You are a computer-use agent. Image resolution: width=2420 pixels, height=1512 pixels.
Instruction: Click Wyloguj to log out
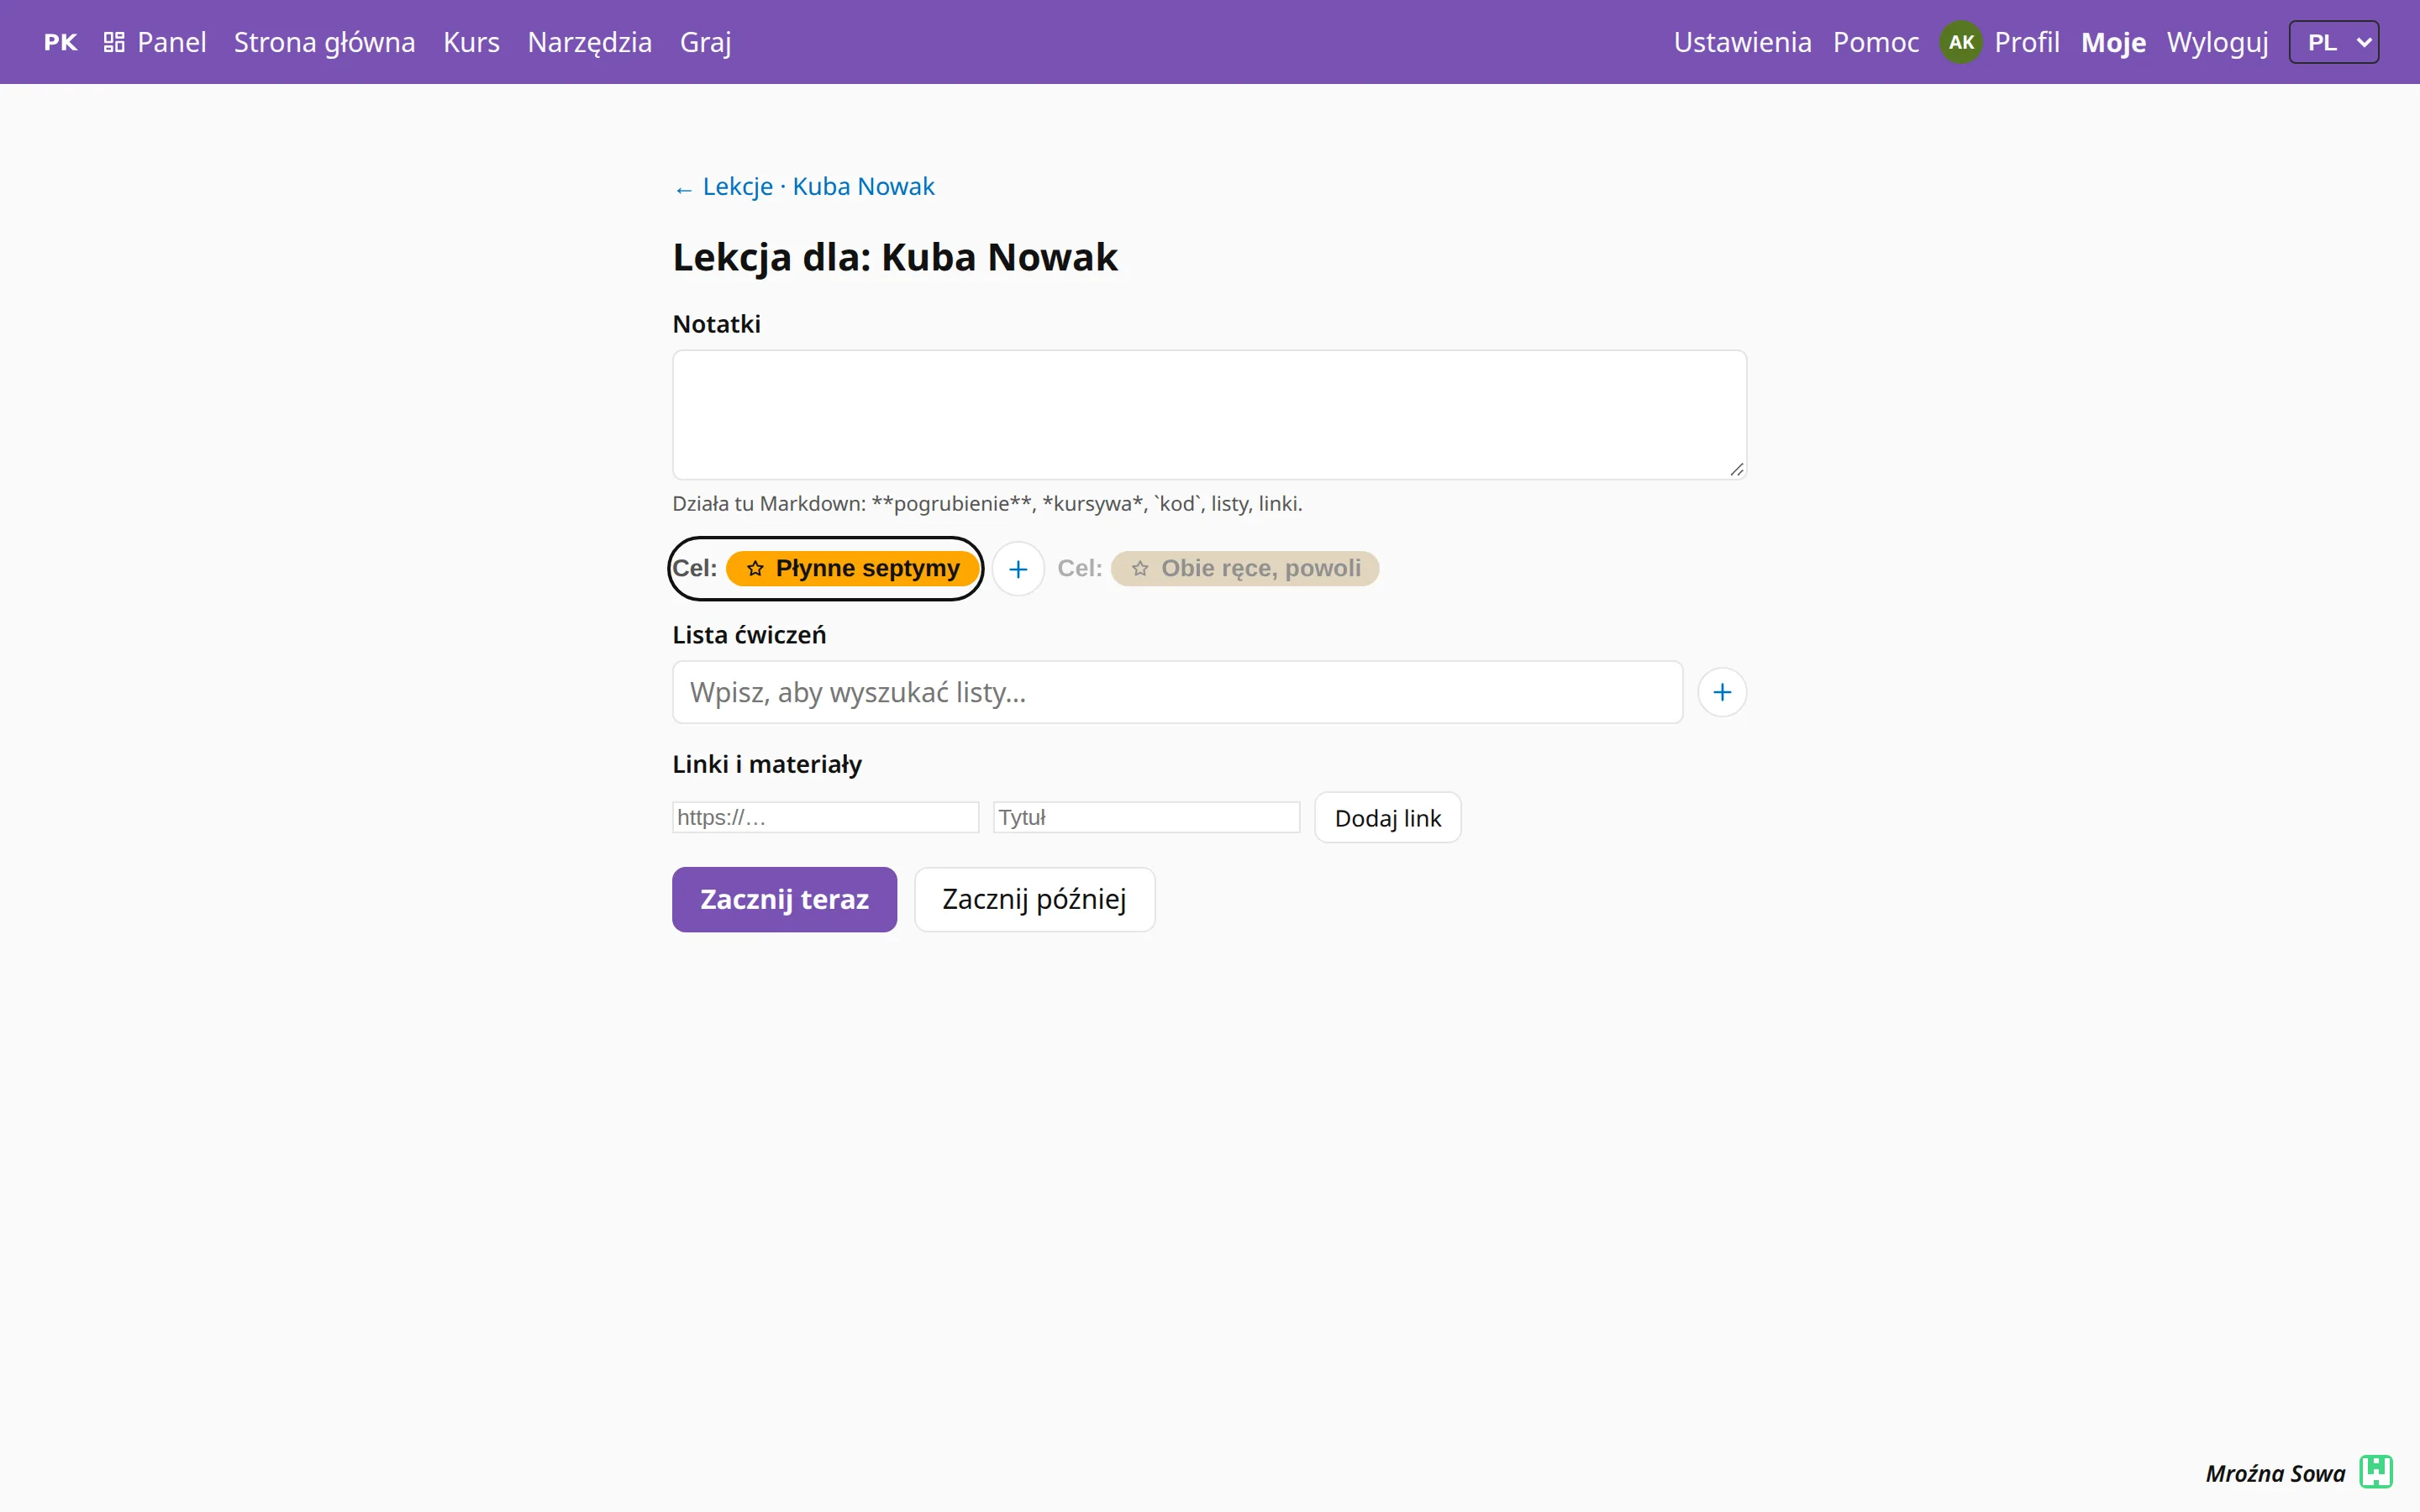[2217, 42]
